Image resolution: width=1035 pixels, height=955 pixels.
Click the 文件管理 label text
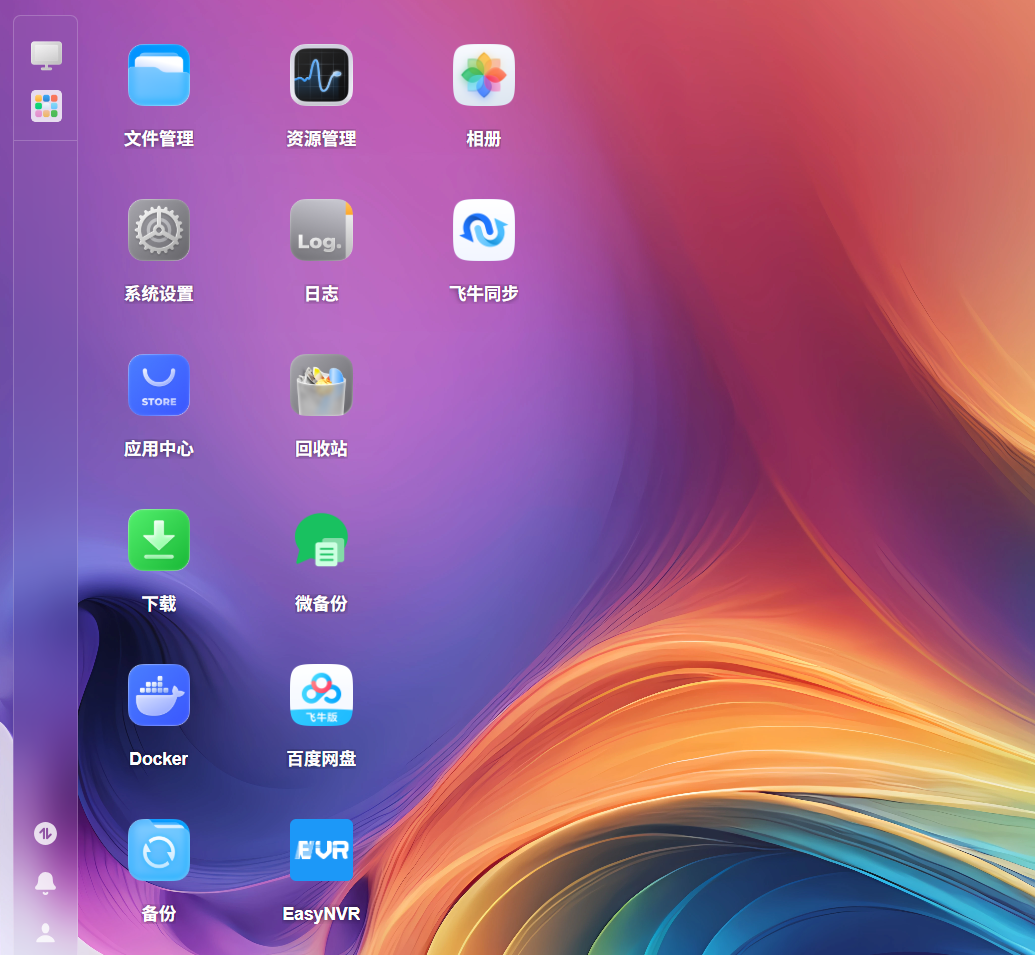(158, 139)
